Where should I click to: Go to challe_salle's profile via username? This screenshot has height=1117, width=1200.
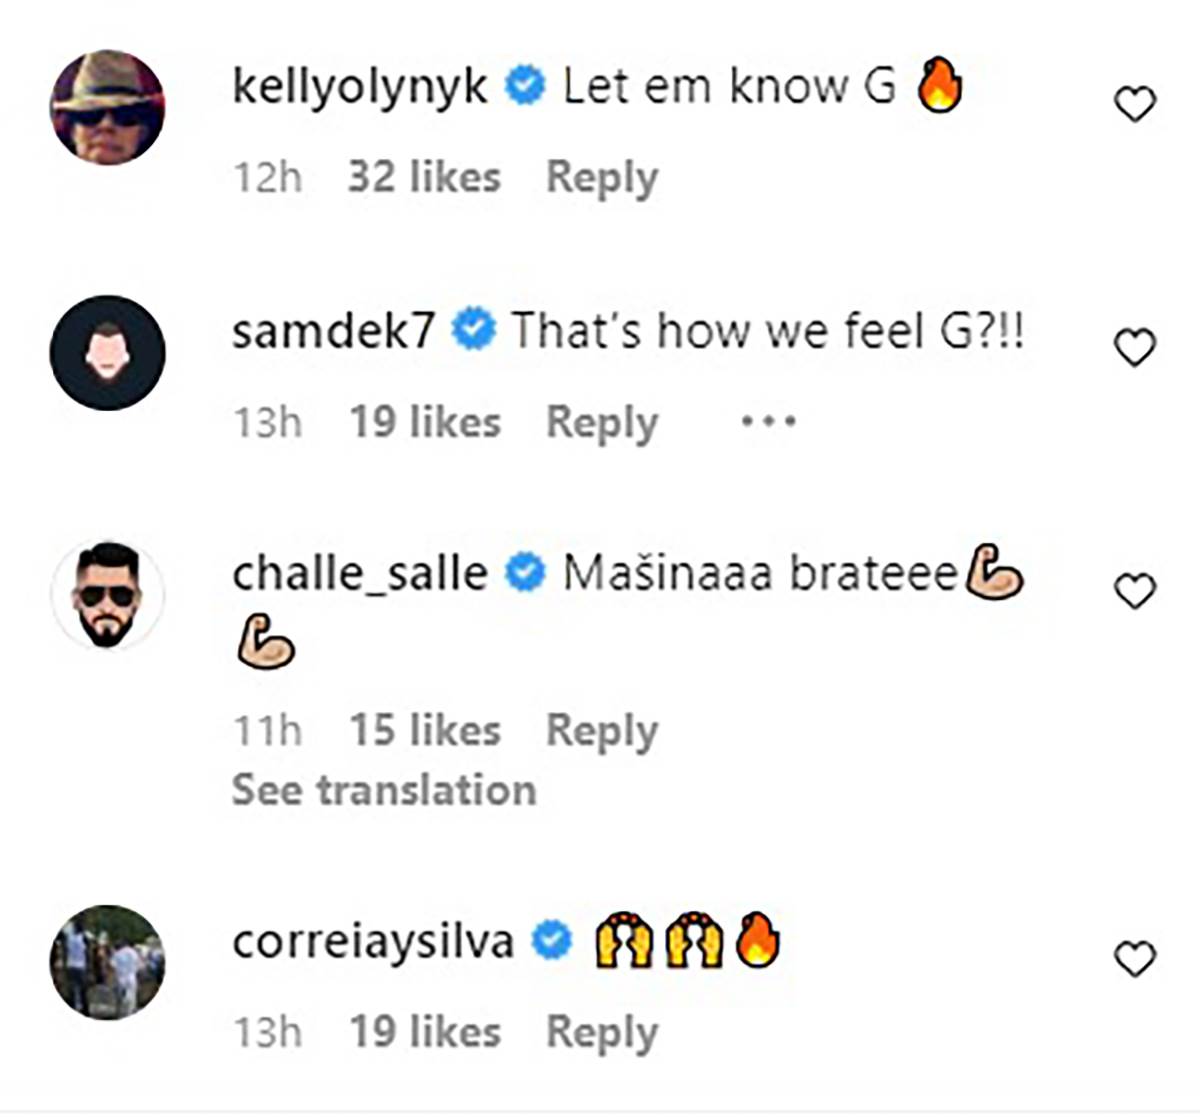click(360, 574)
